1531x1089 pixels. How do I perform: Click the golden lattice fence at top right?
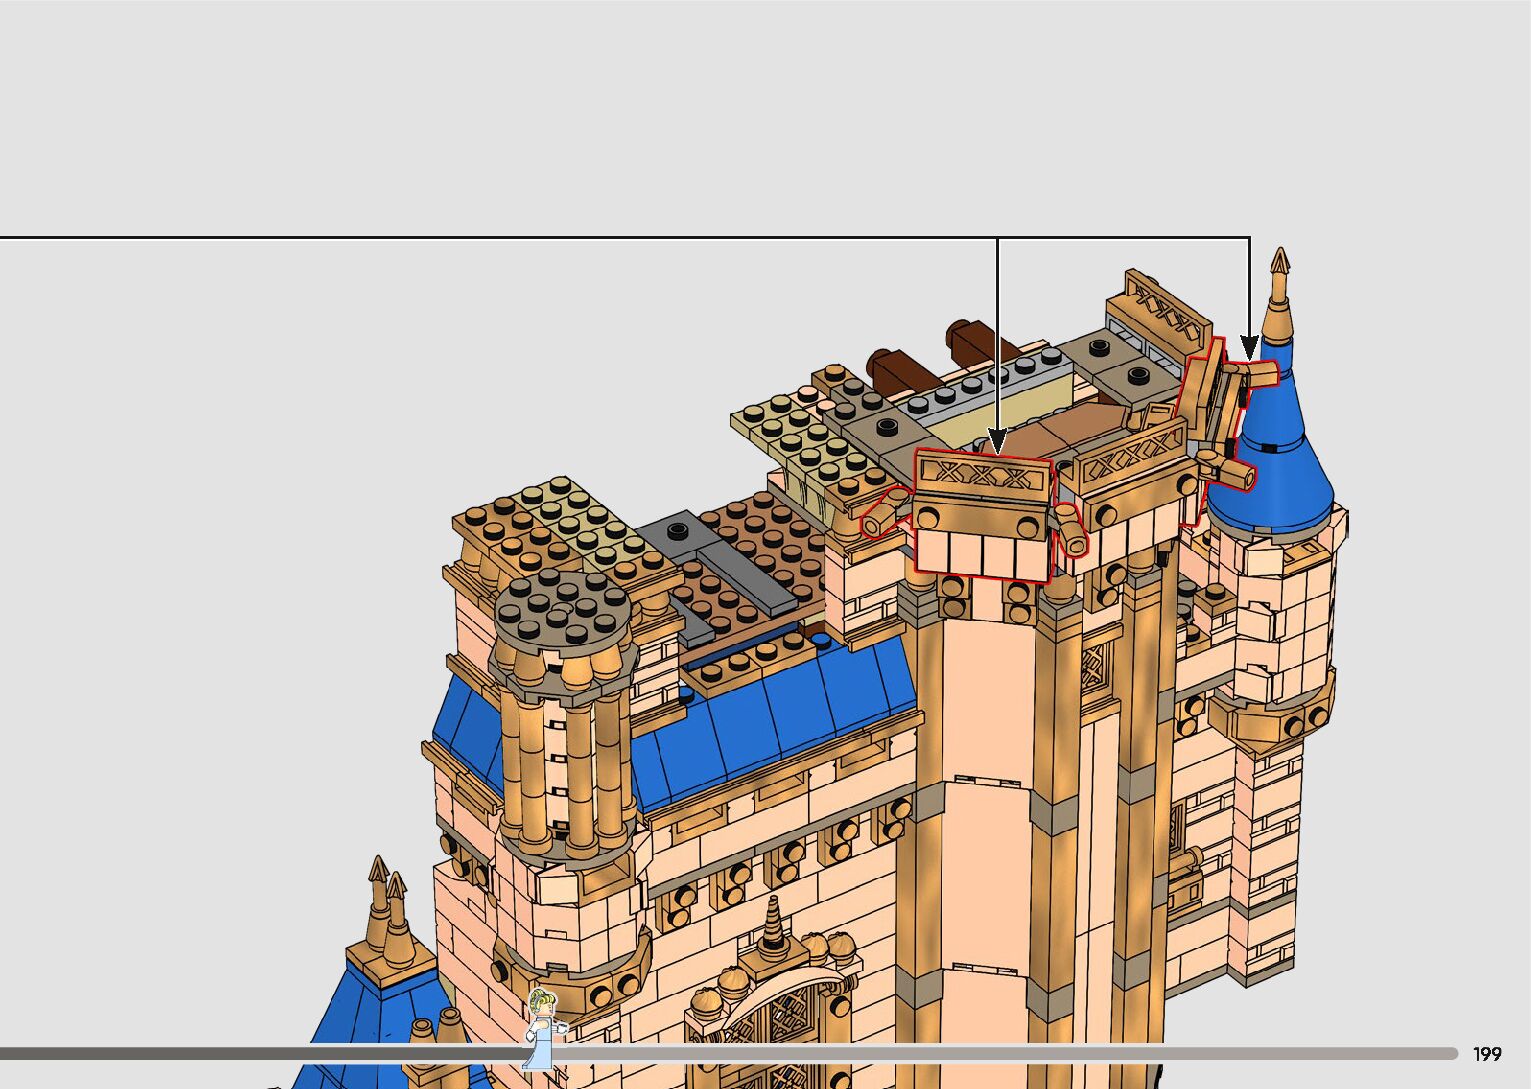pyautogui.click(x=1167, y=305)
